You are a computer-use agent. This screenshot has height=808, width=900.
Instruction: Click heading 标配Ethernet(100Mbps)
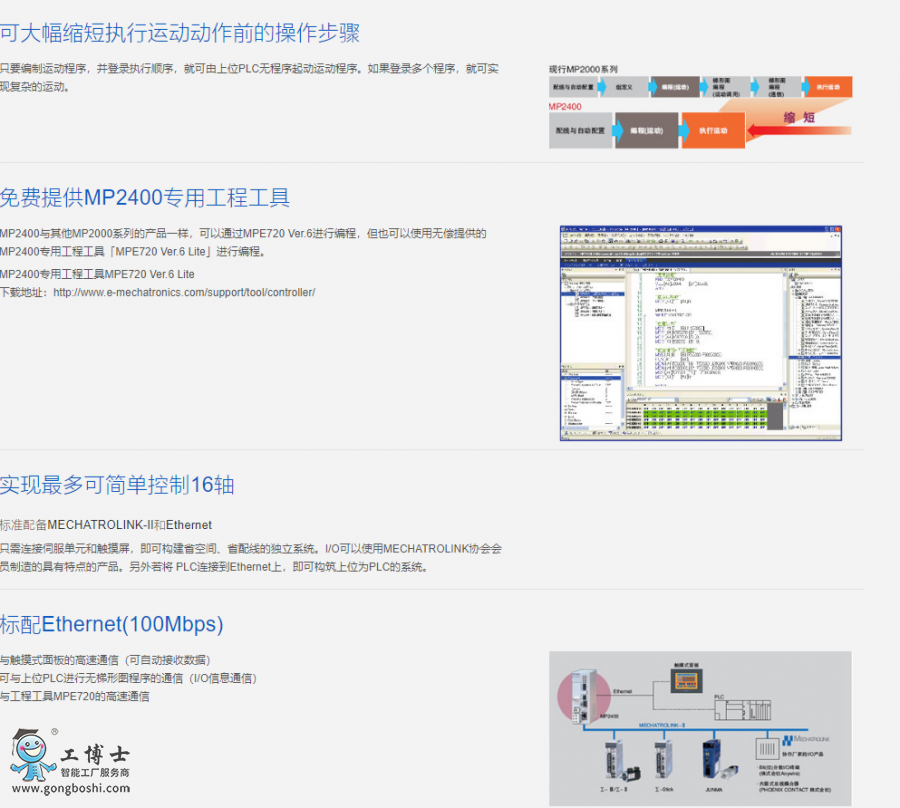pos(112,624)
